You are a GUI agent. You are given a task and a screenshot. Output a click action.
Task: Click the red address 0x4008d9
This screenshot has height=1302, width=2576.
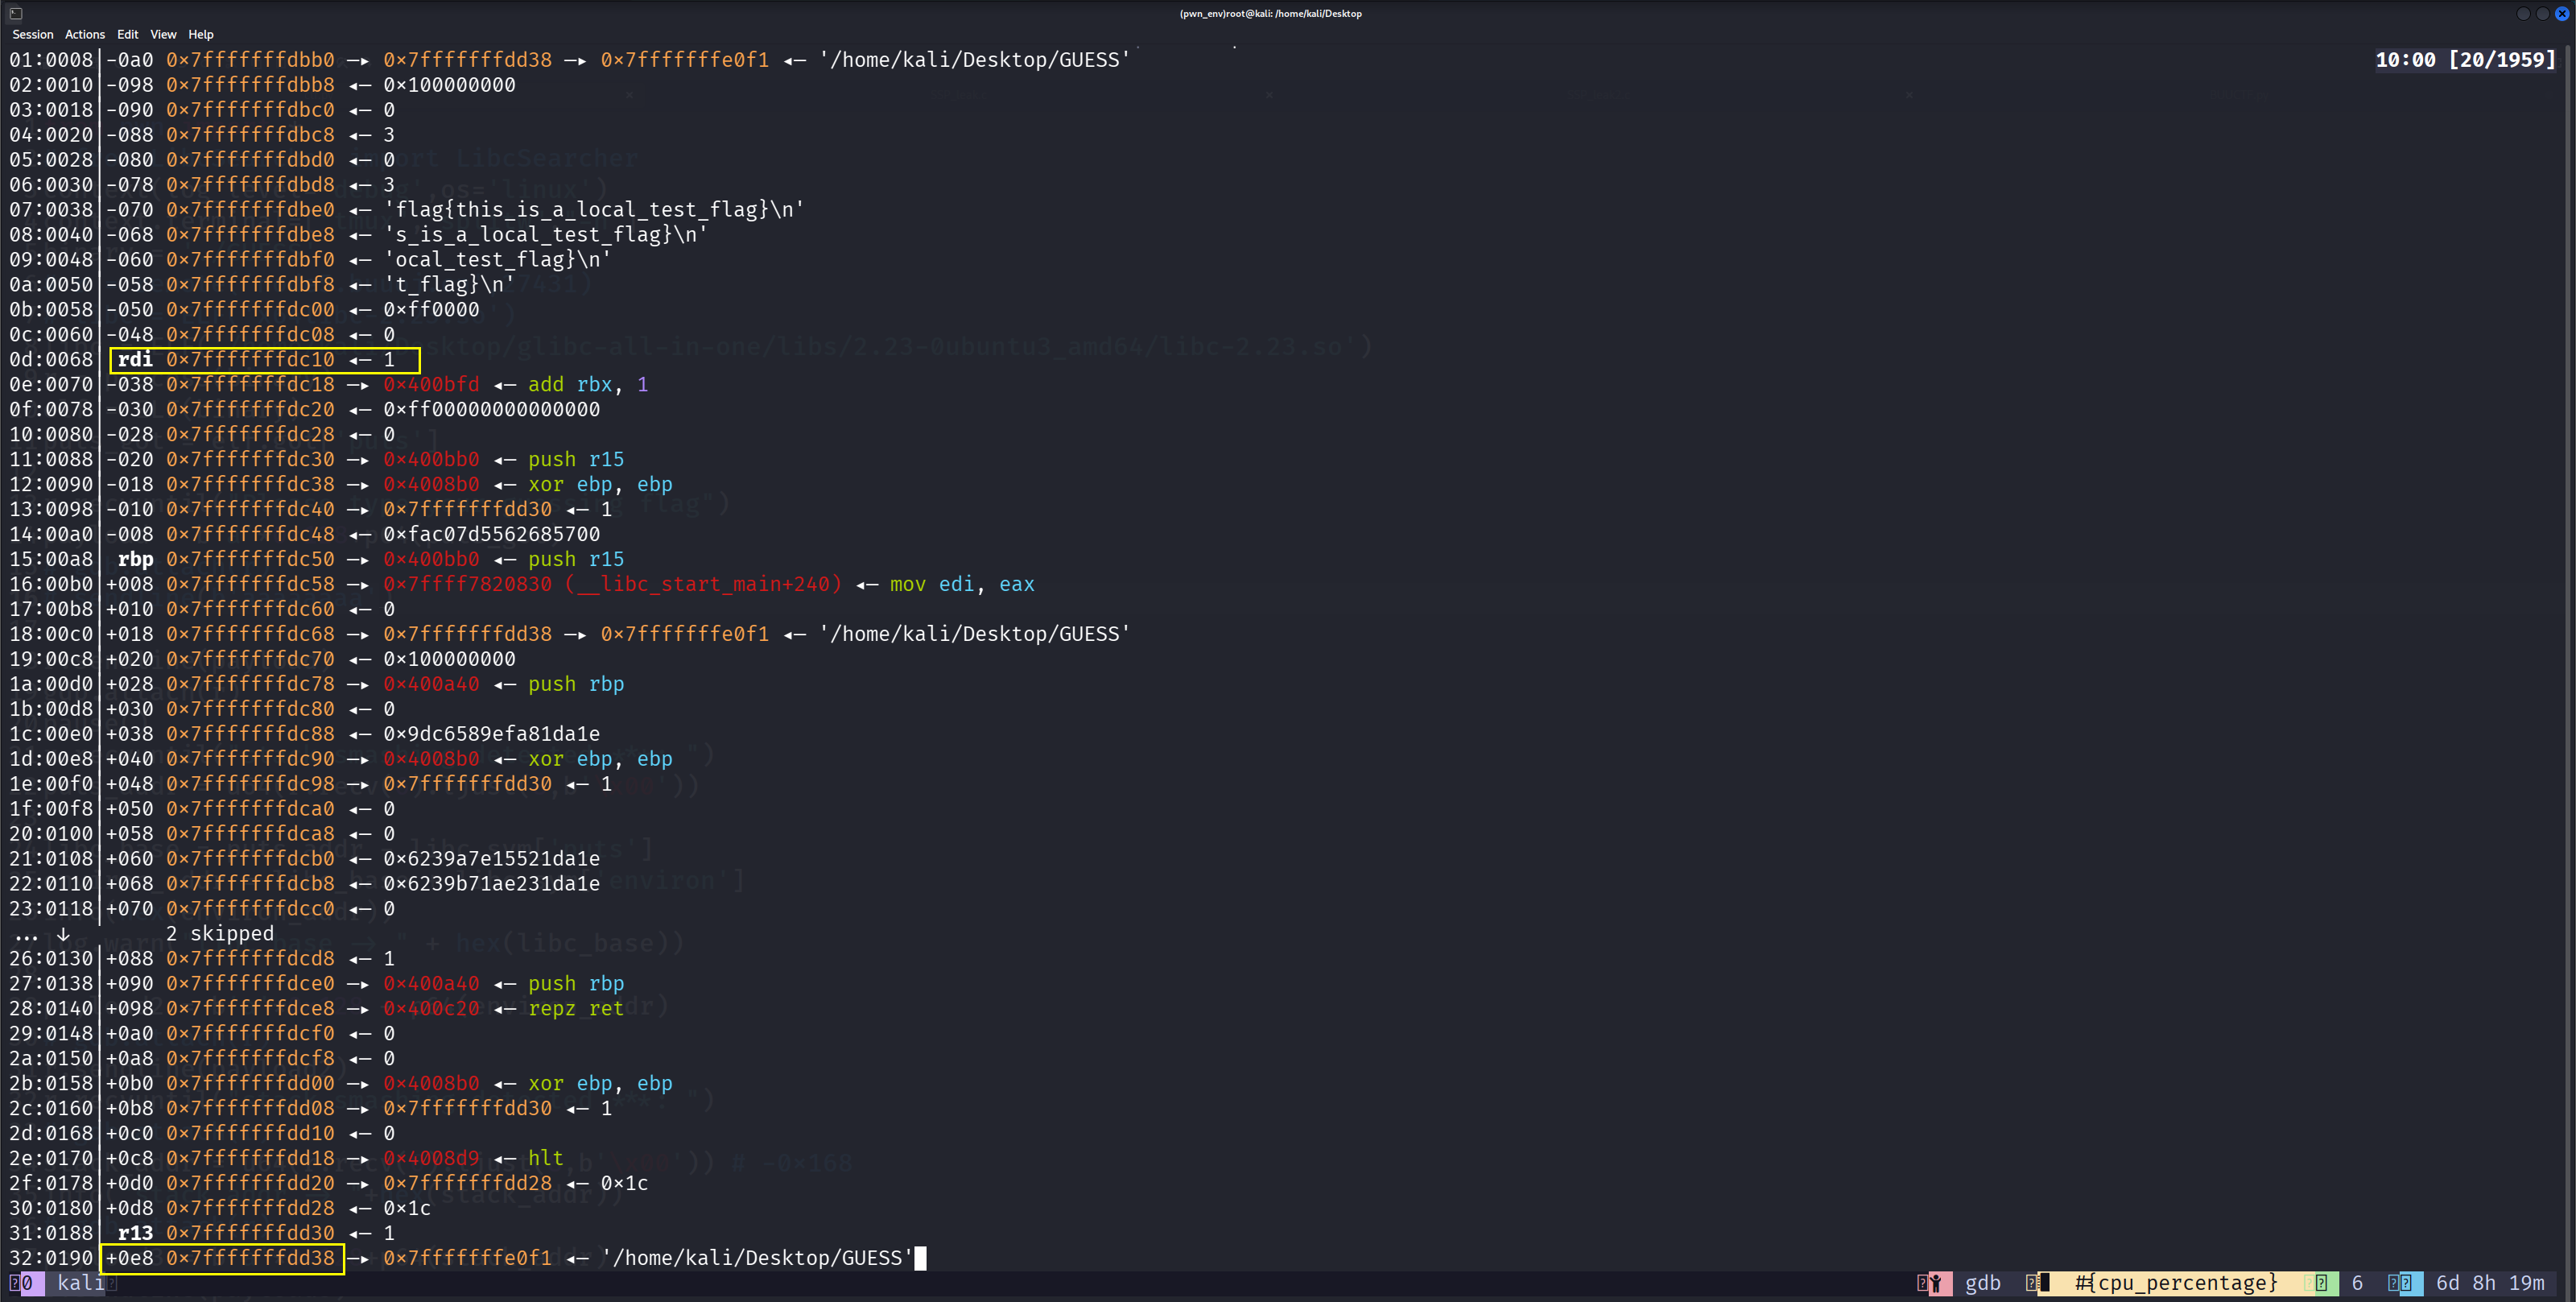[x=431, y=1158]
